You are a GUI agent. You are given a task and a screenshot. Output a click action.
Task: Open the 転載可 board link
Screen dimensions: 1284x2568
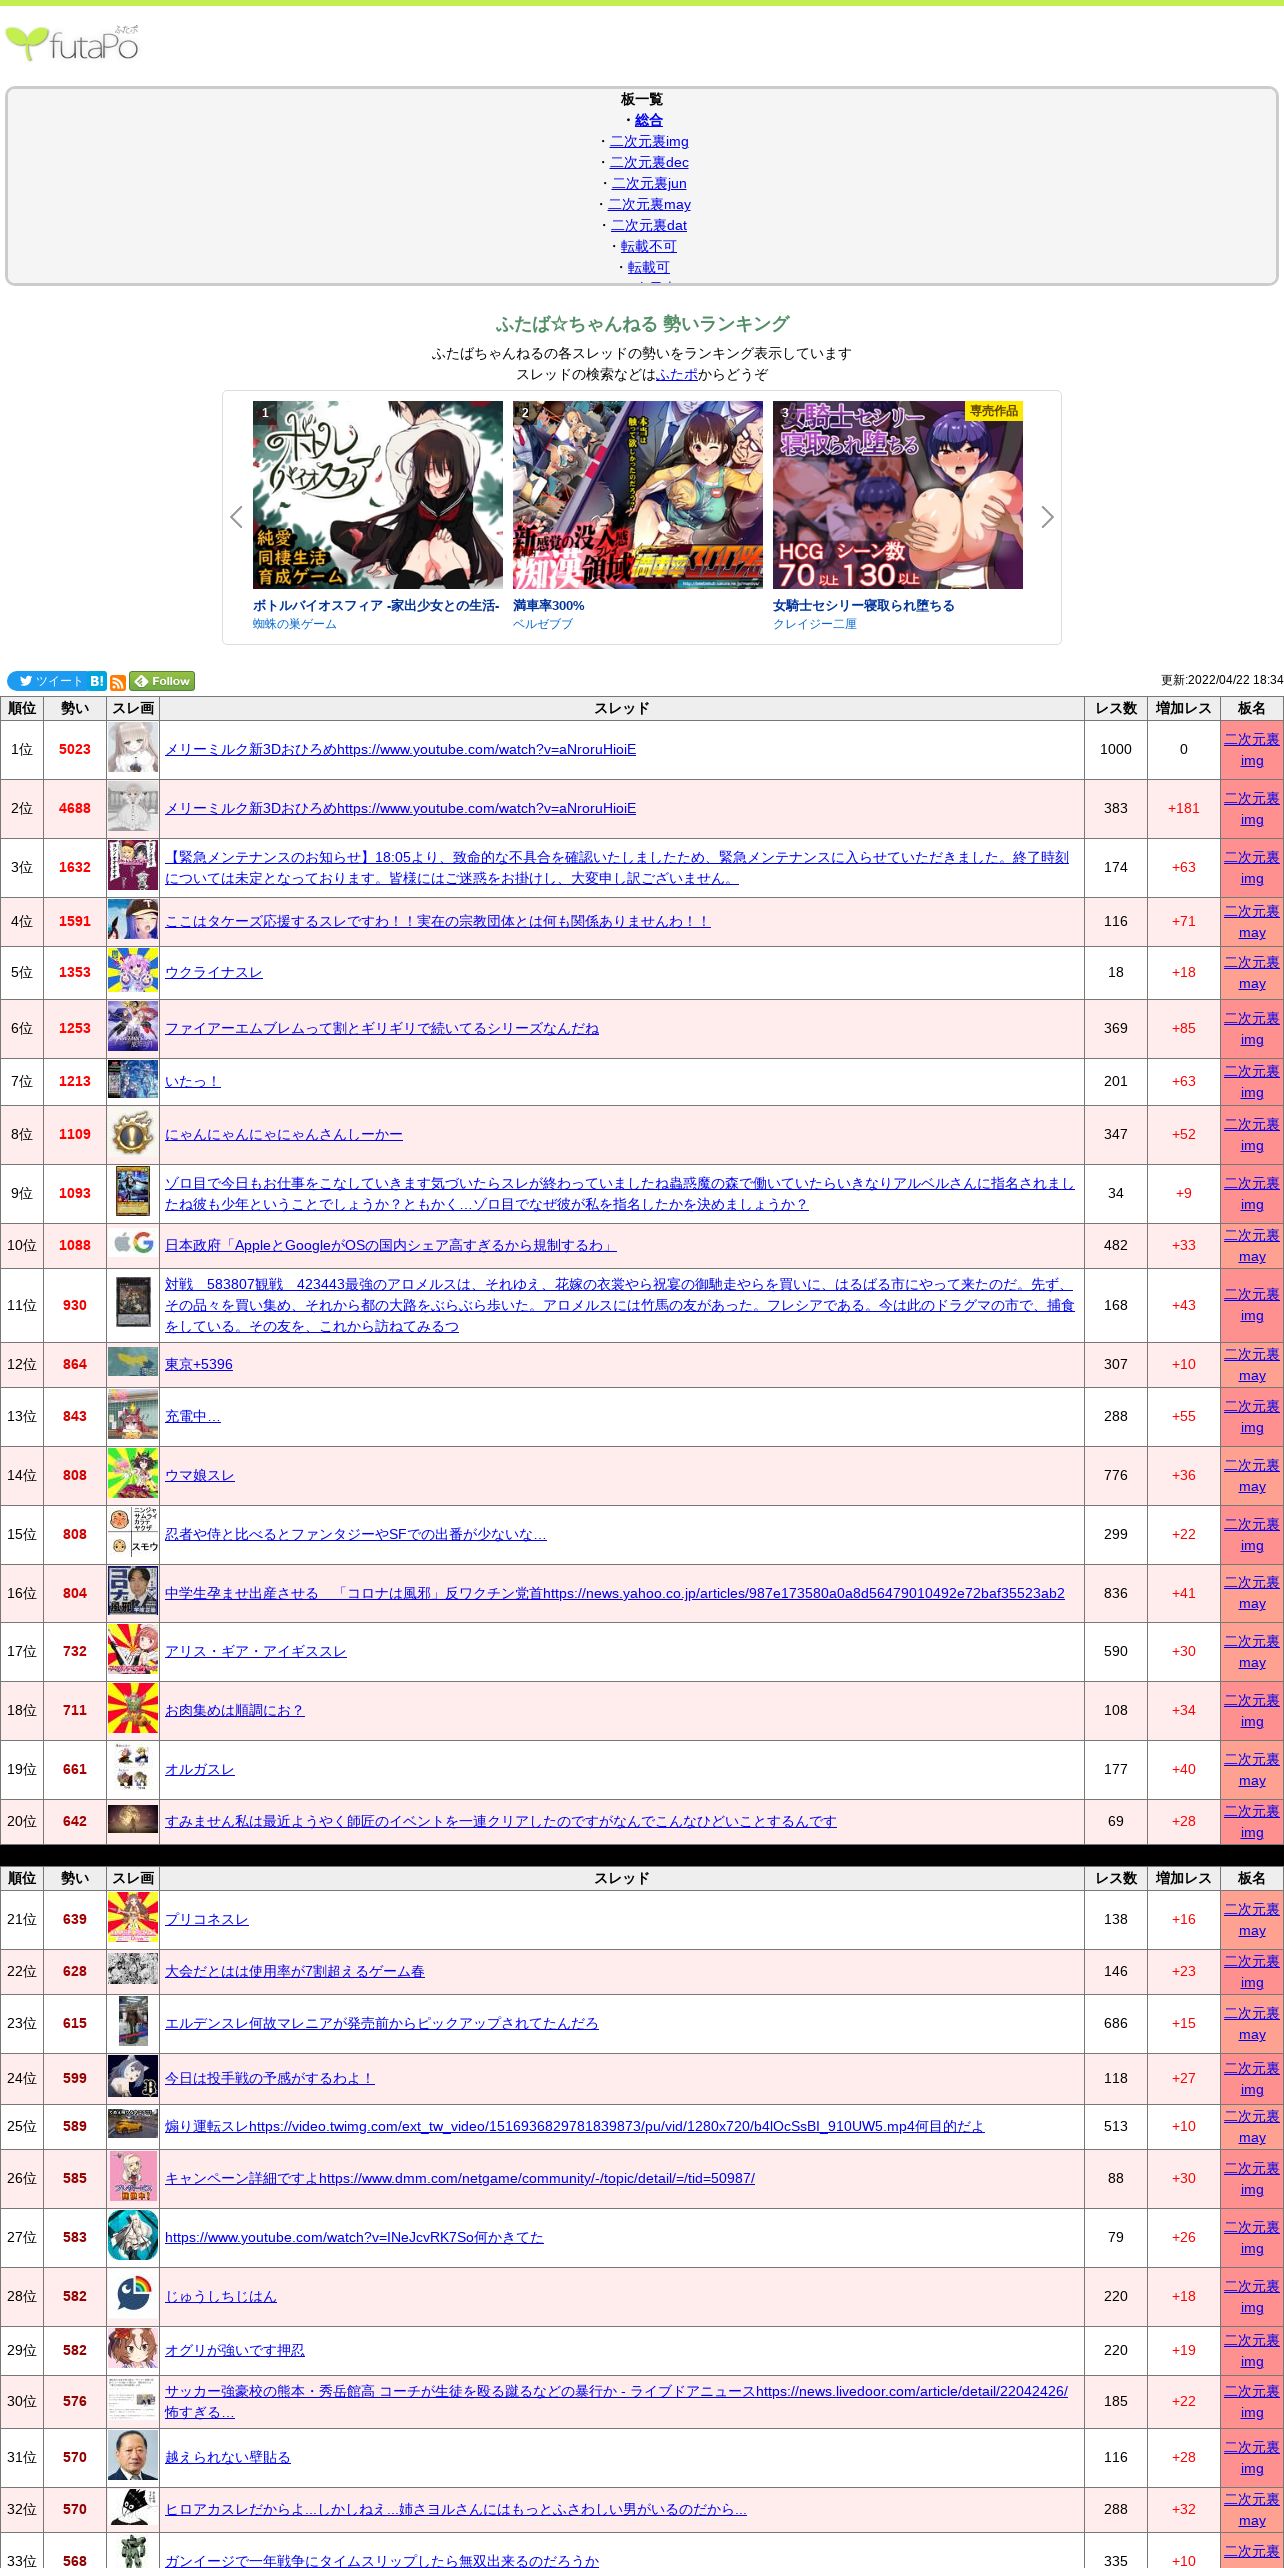[649, 267]
